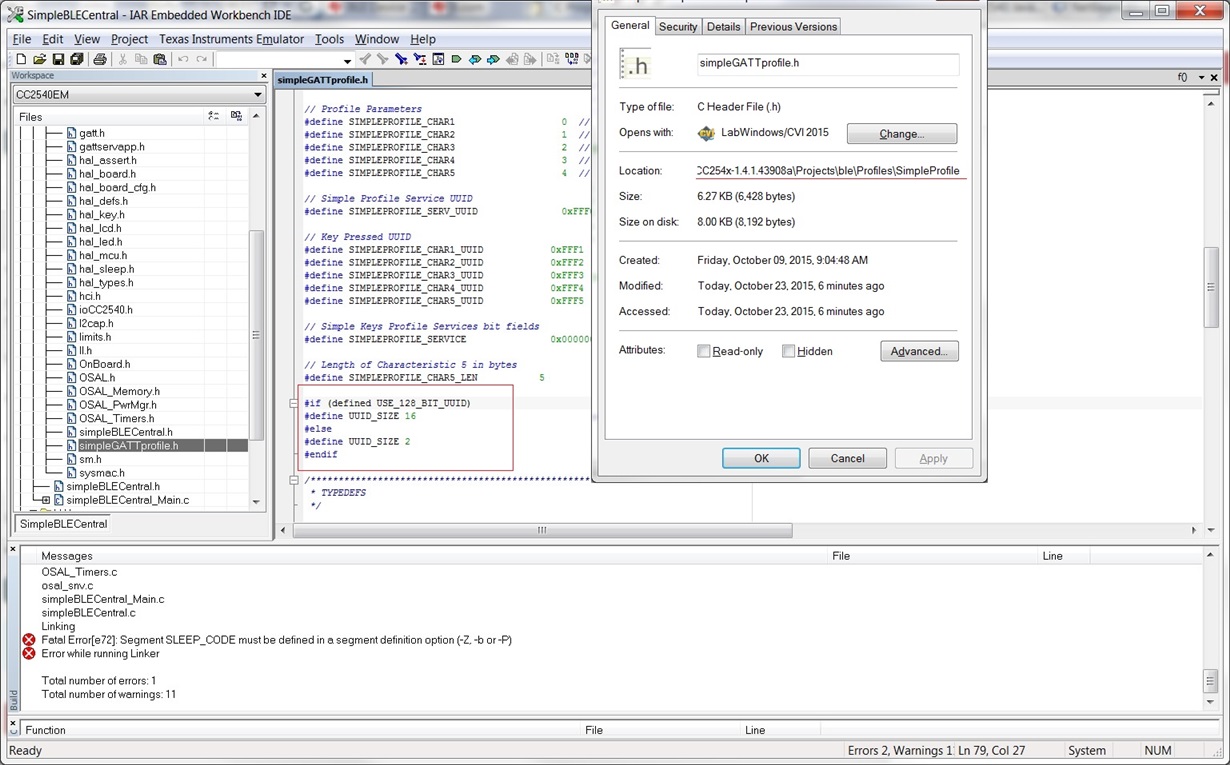The height and width of the screenshot is (765, 1230).
Task: Click the 'Error while running Linker' red icon
Action: click(29, 654)
